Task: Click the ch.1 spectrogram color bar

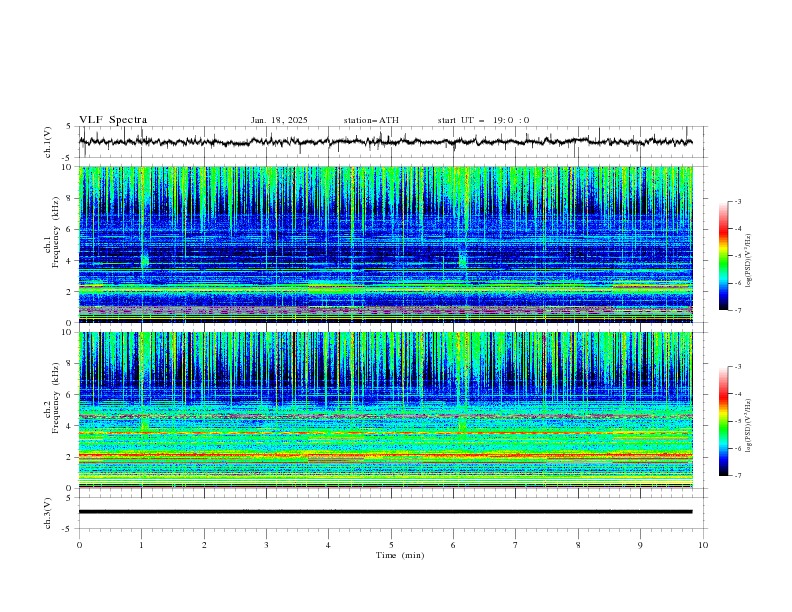Action: (723, 256)
